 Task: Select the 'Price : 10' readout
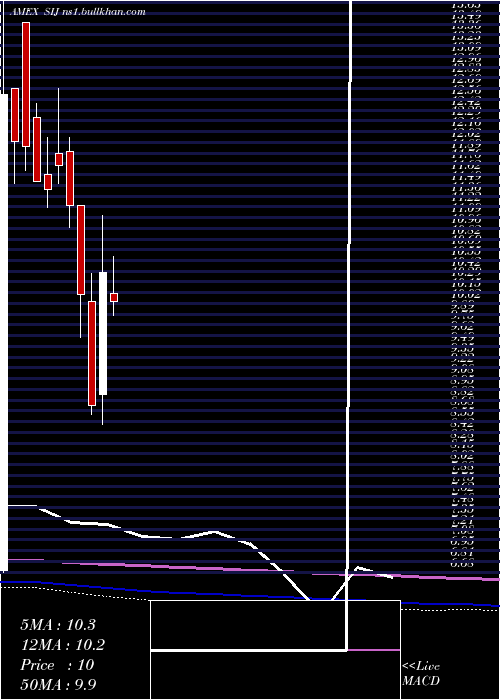[x=57, y=665]
